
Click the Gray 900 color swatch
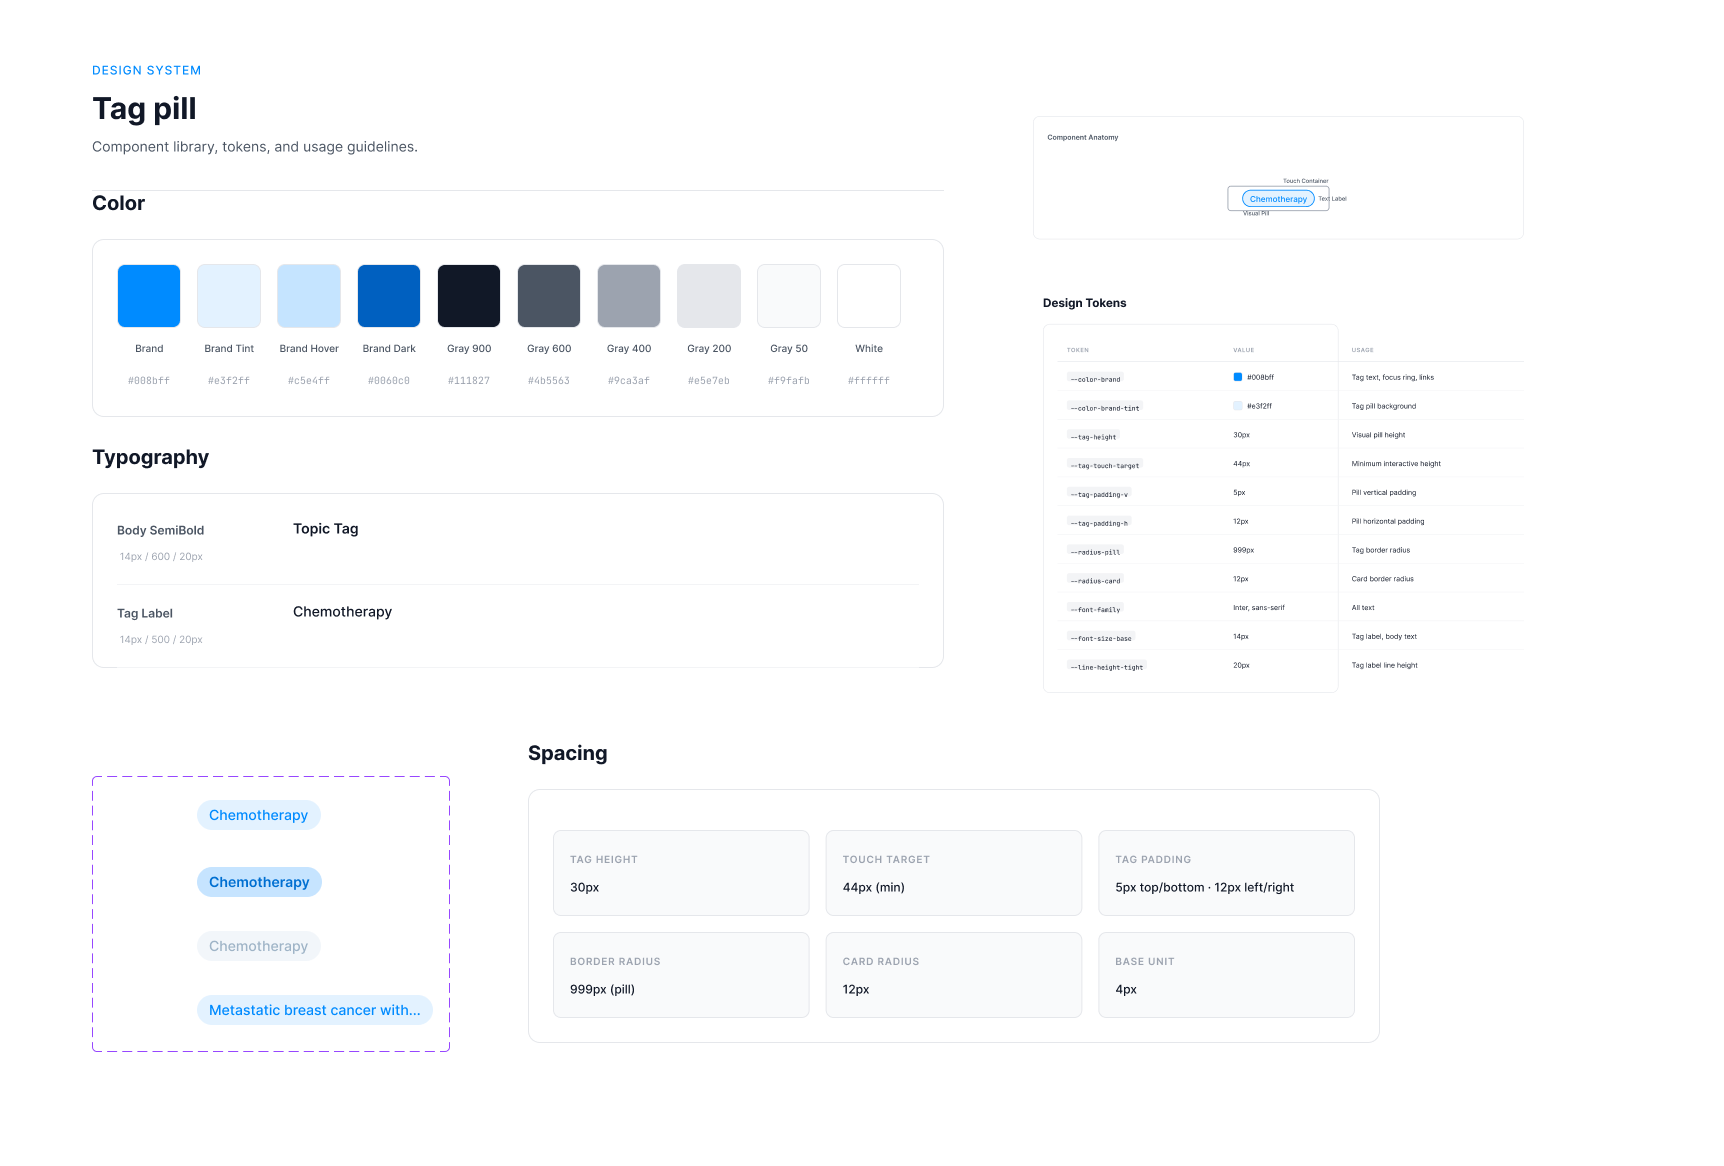point(469,296)
